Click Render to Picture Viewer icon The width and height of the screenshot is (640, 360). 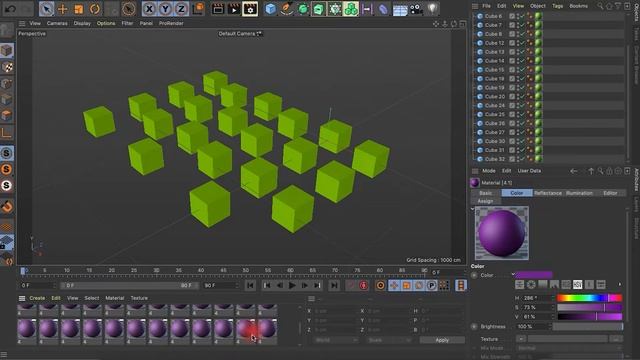(x=234, y=9)
